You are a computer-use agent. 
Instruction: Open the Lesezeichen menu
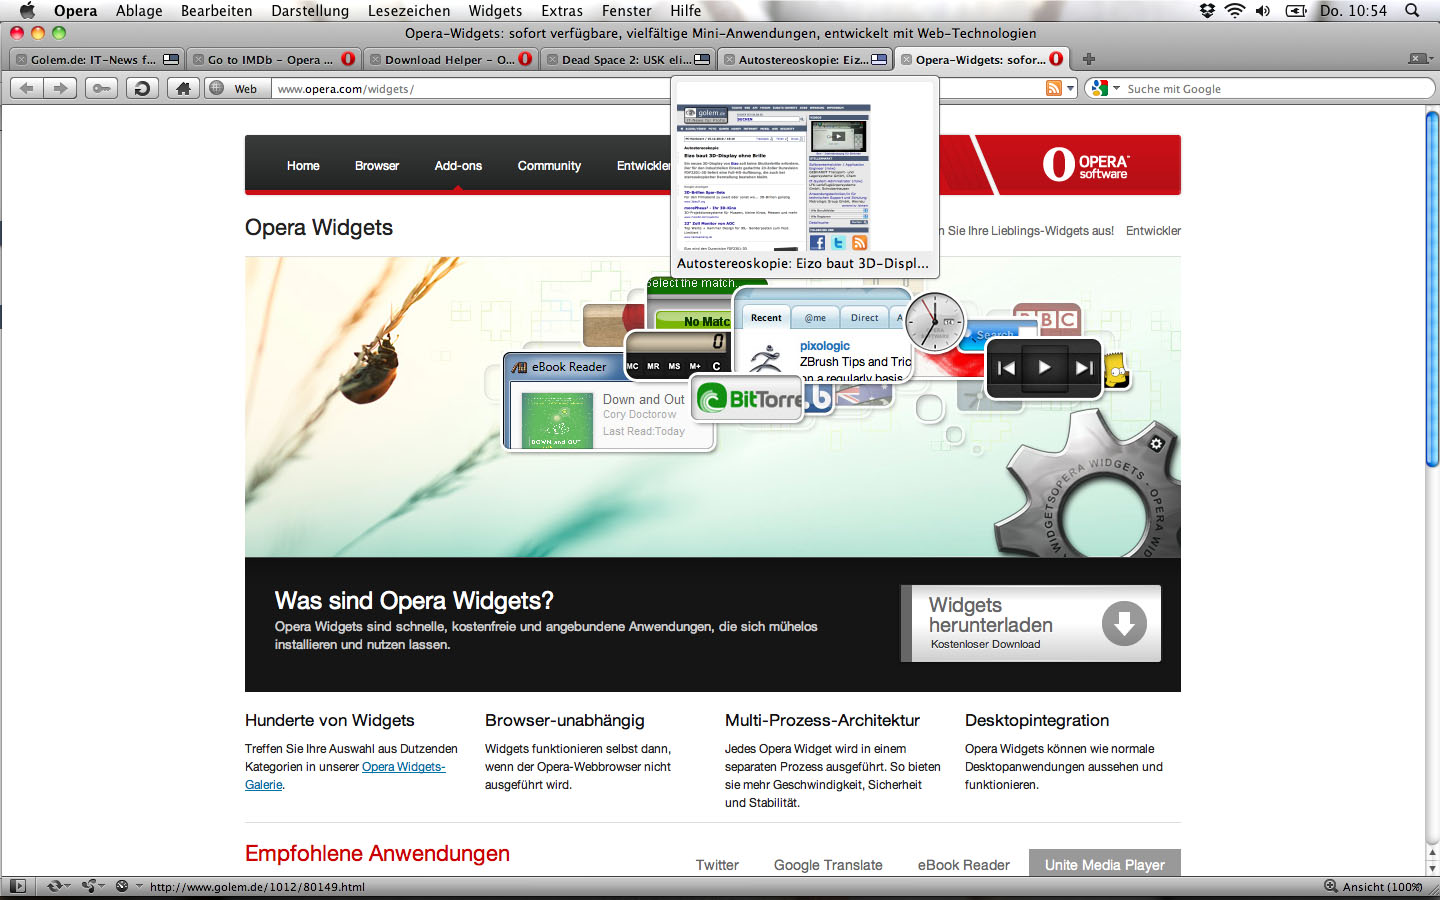[x=408, y=11]
